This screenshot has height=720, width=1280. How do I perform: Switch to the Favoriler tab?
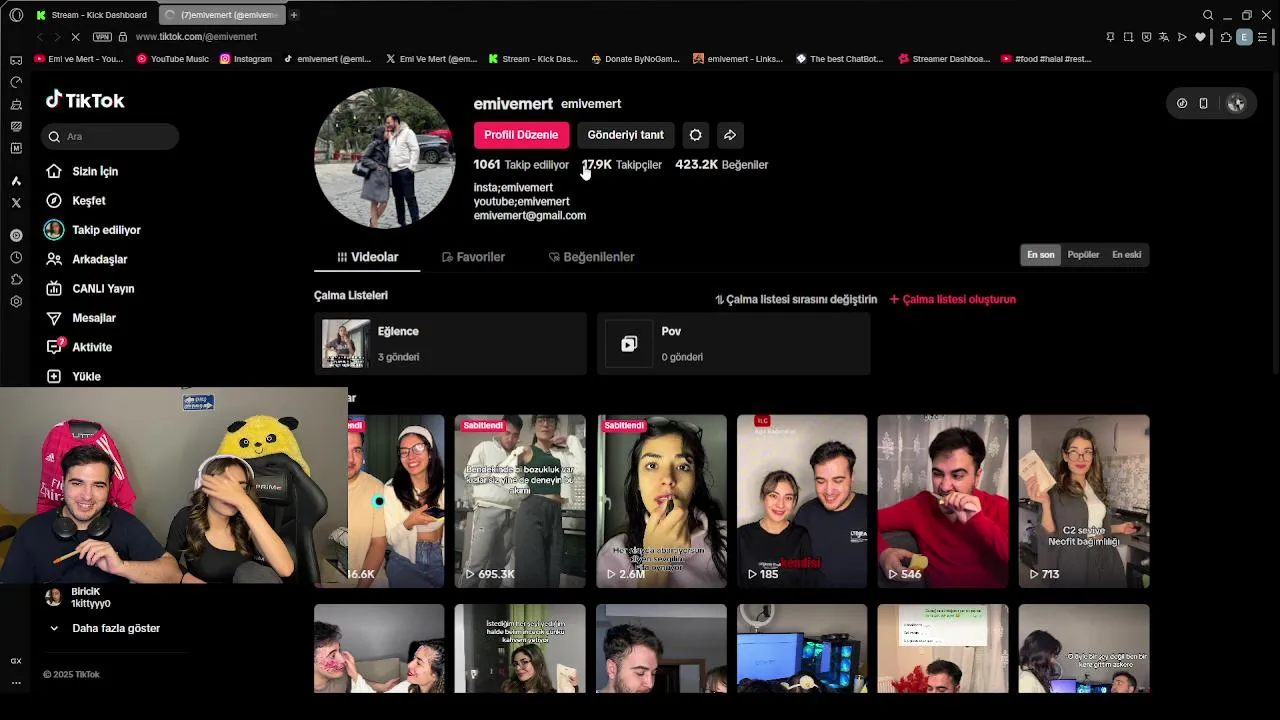point(473,257)
